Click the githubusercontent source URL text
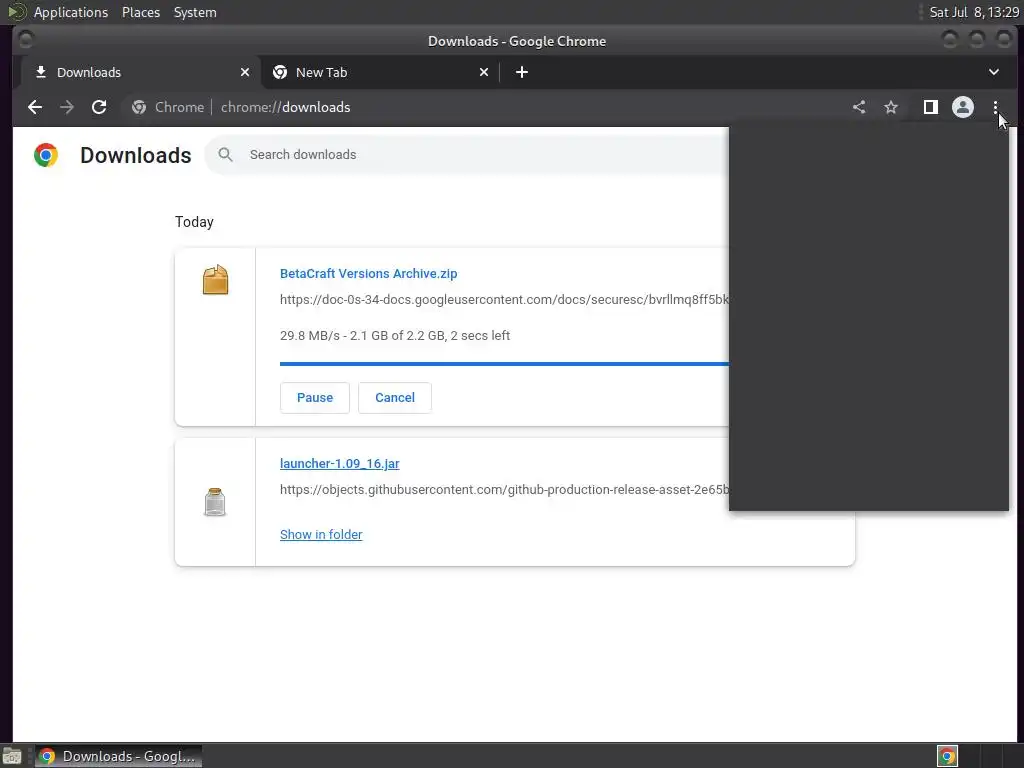 point(504,490)
